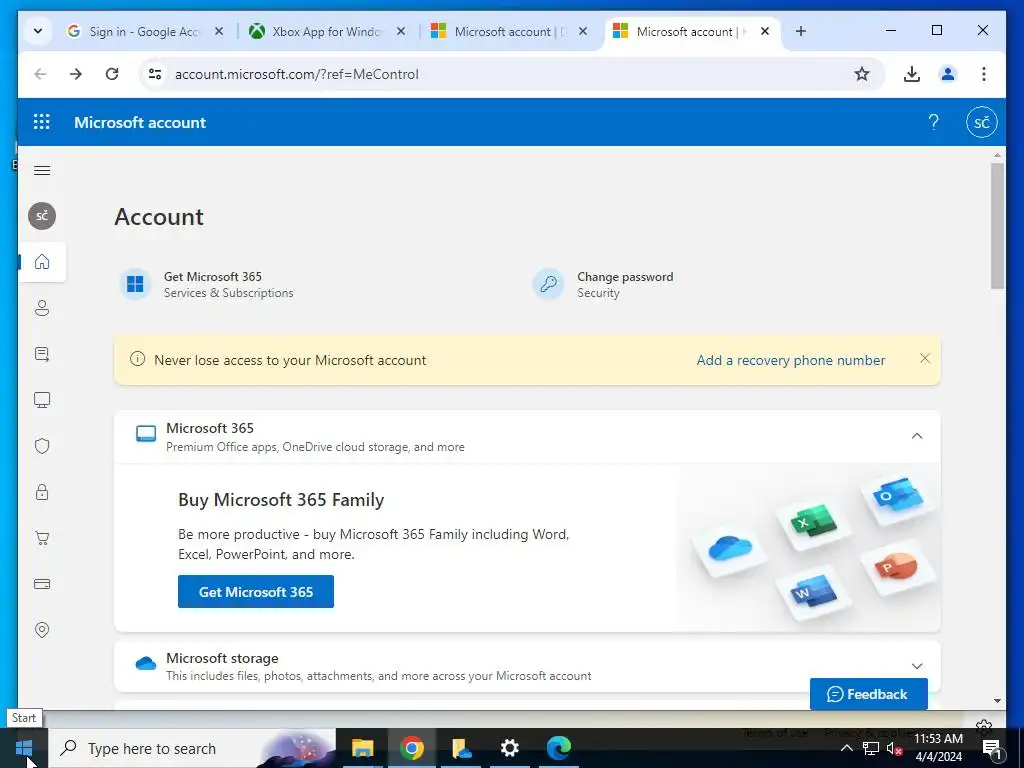Open Chrome downloads icon
The height and width of the screenshot is (768, 1024).
pos(912,74)
